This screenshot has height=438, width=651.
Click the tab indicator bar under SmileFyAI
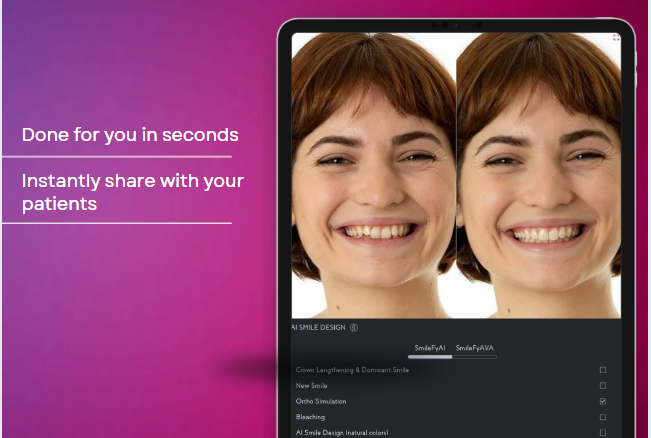(x=430, y=356)
